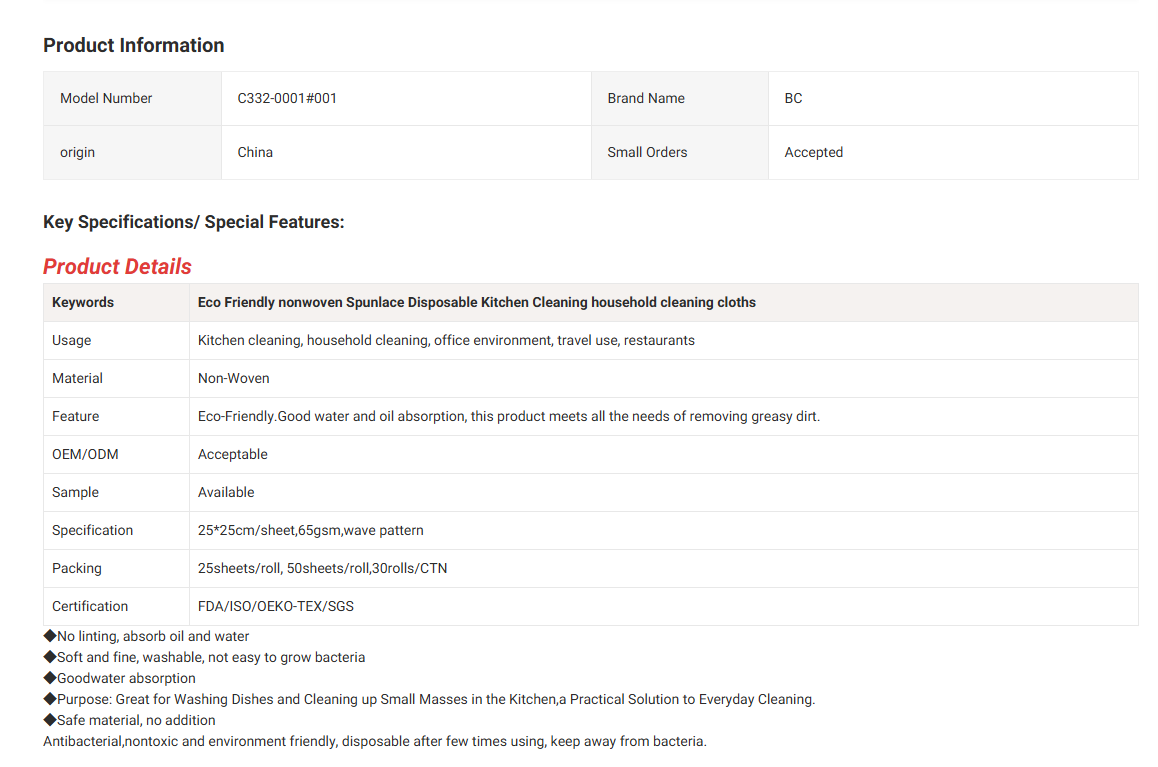The width and height of the screenshot is (1158, 767).
Task: Click the Small Orders Accepted cell
Action: coord(813,152)
